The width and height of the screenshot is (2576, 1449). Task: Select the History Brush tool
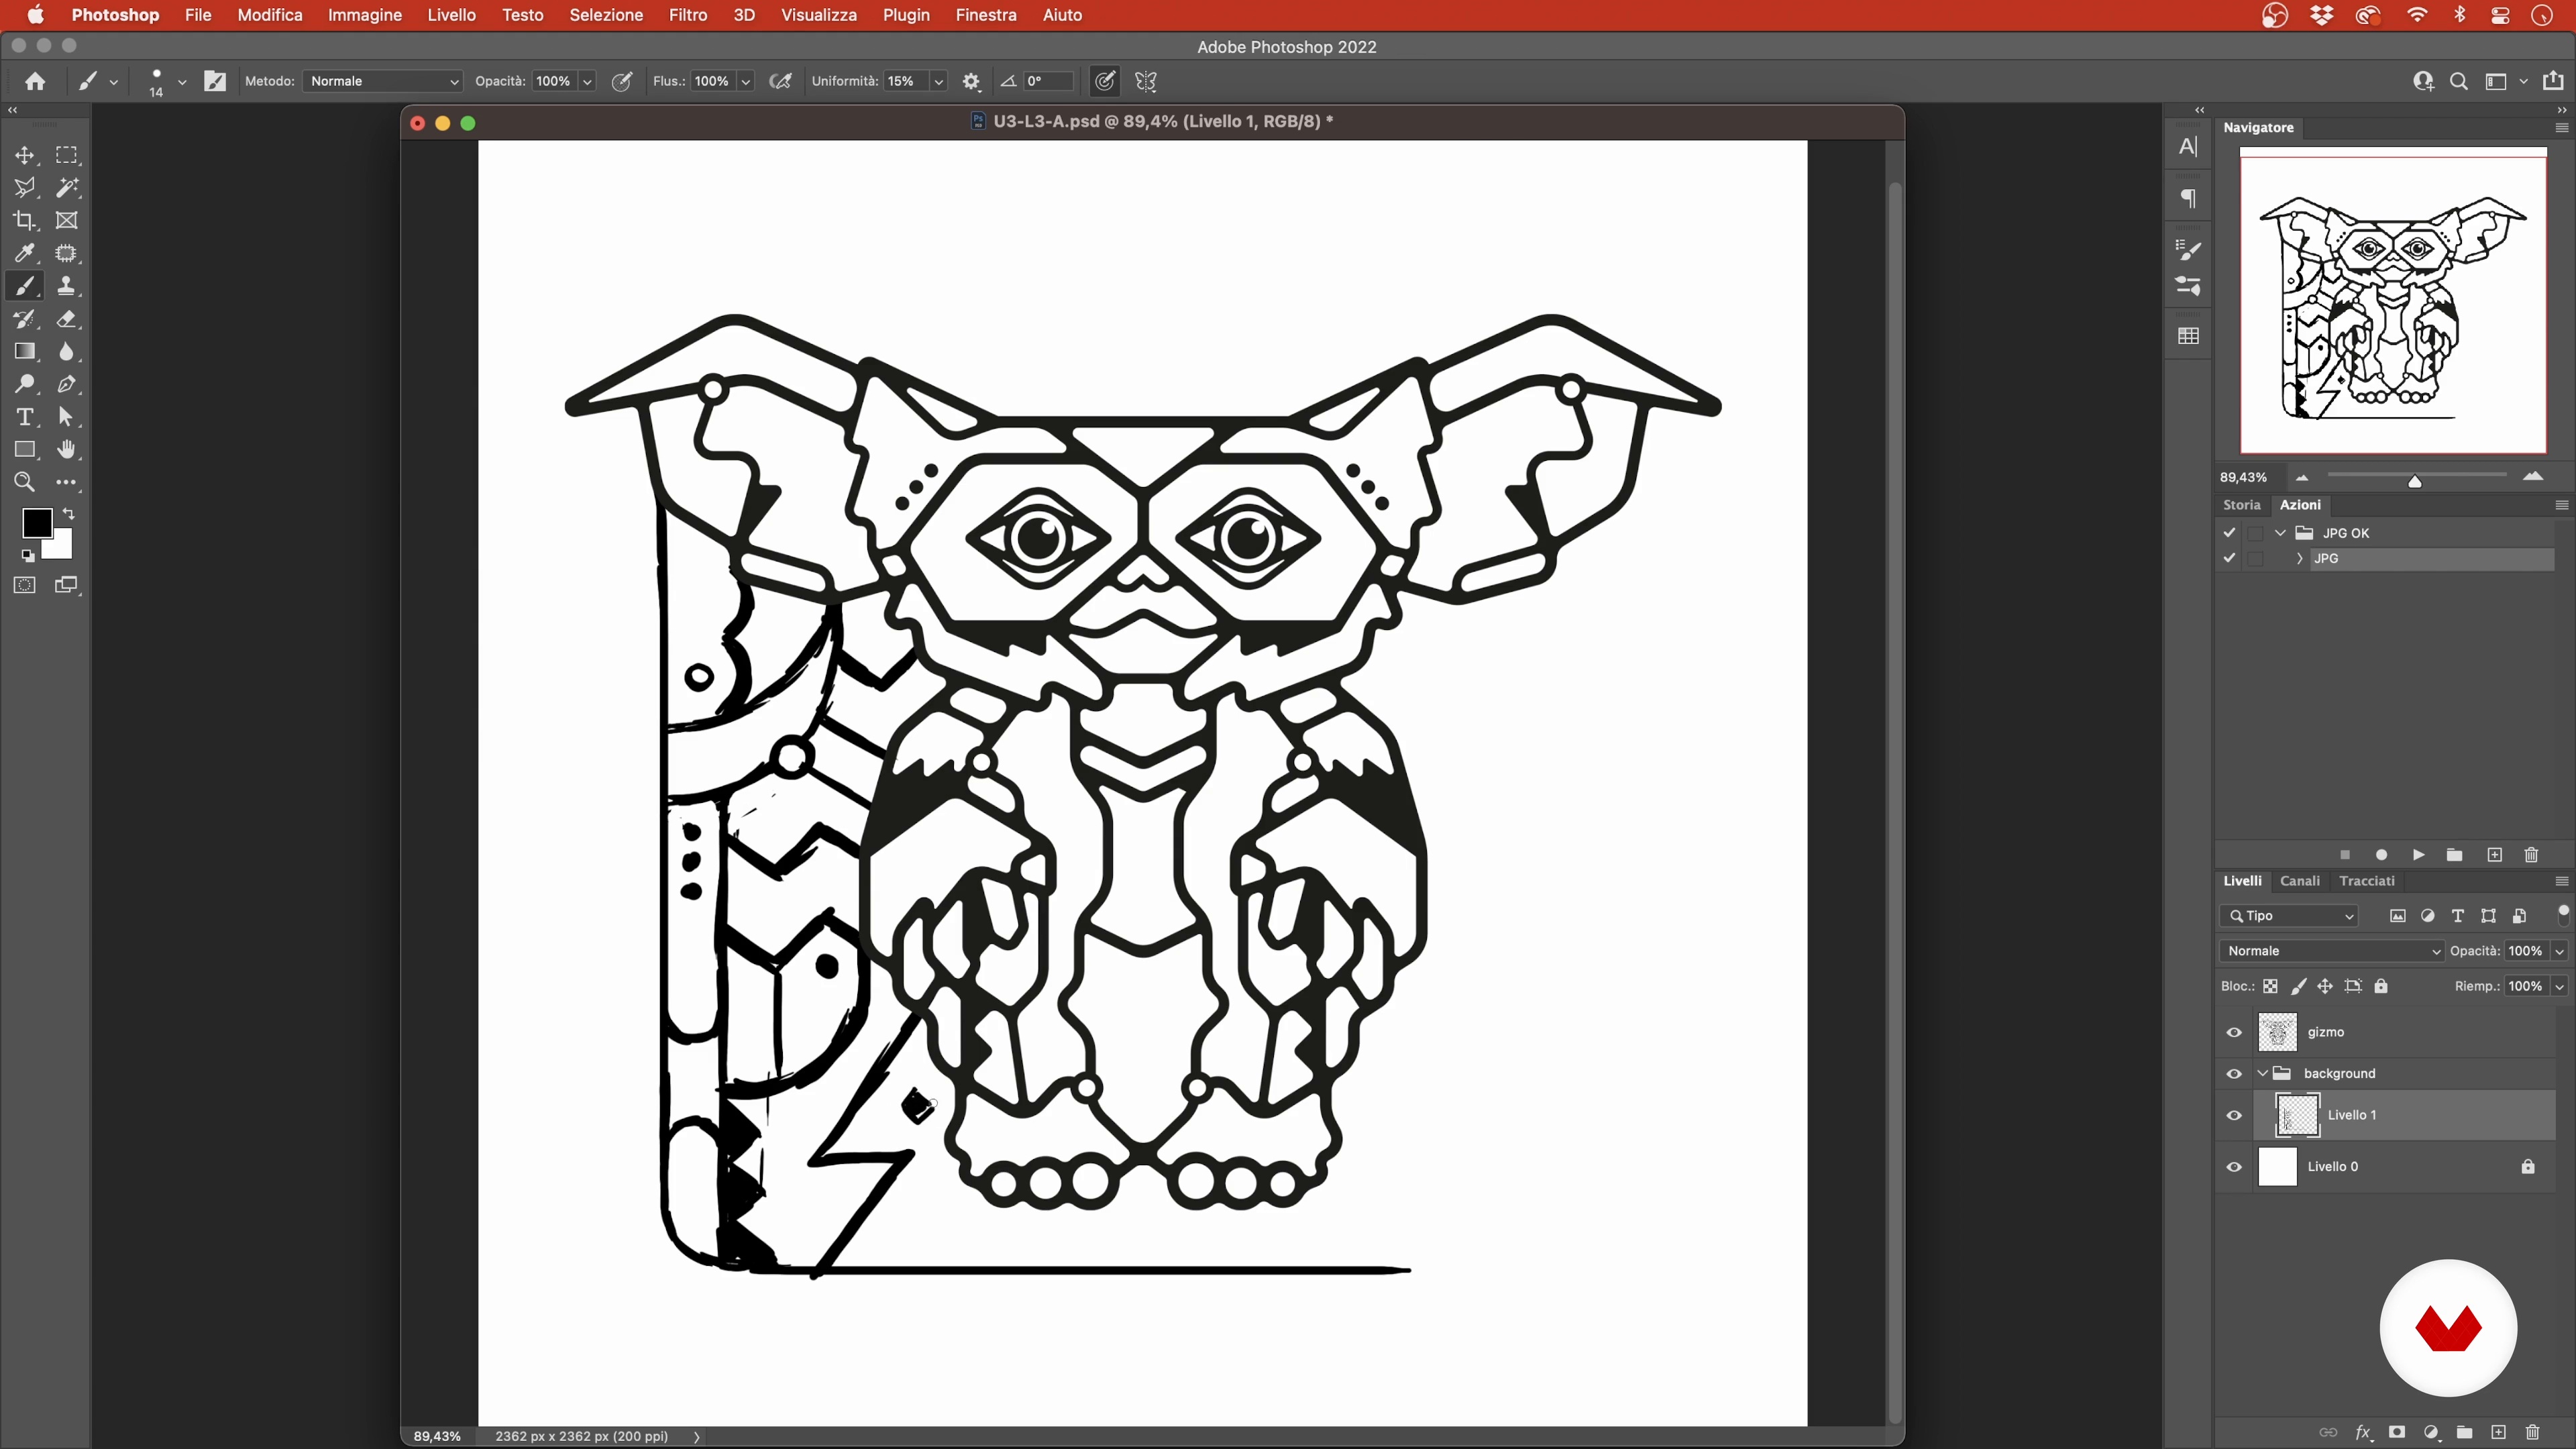point(25,319)
